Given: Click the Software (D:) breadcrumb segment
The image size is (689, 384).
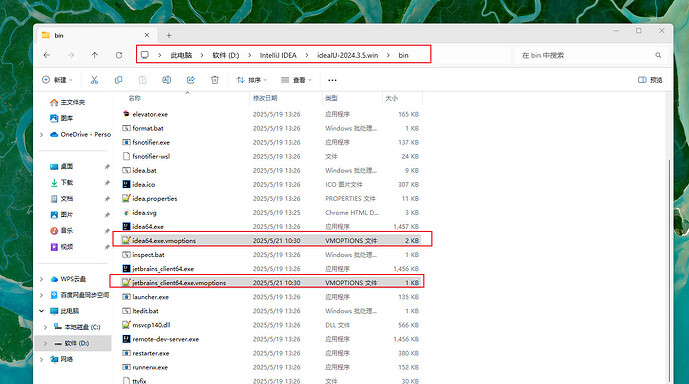Looking at the screenshot, I should [225, 55].
